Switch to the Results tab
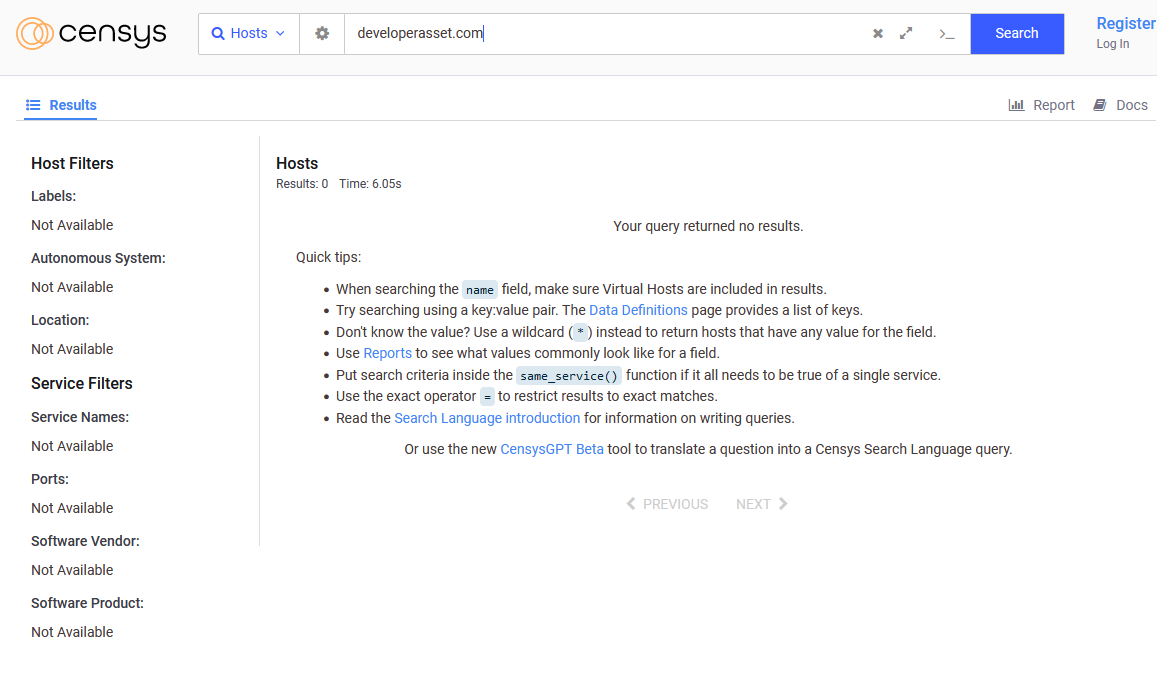 (x=61, y=105)
